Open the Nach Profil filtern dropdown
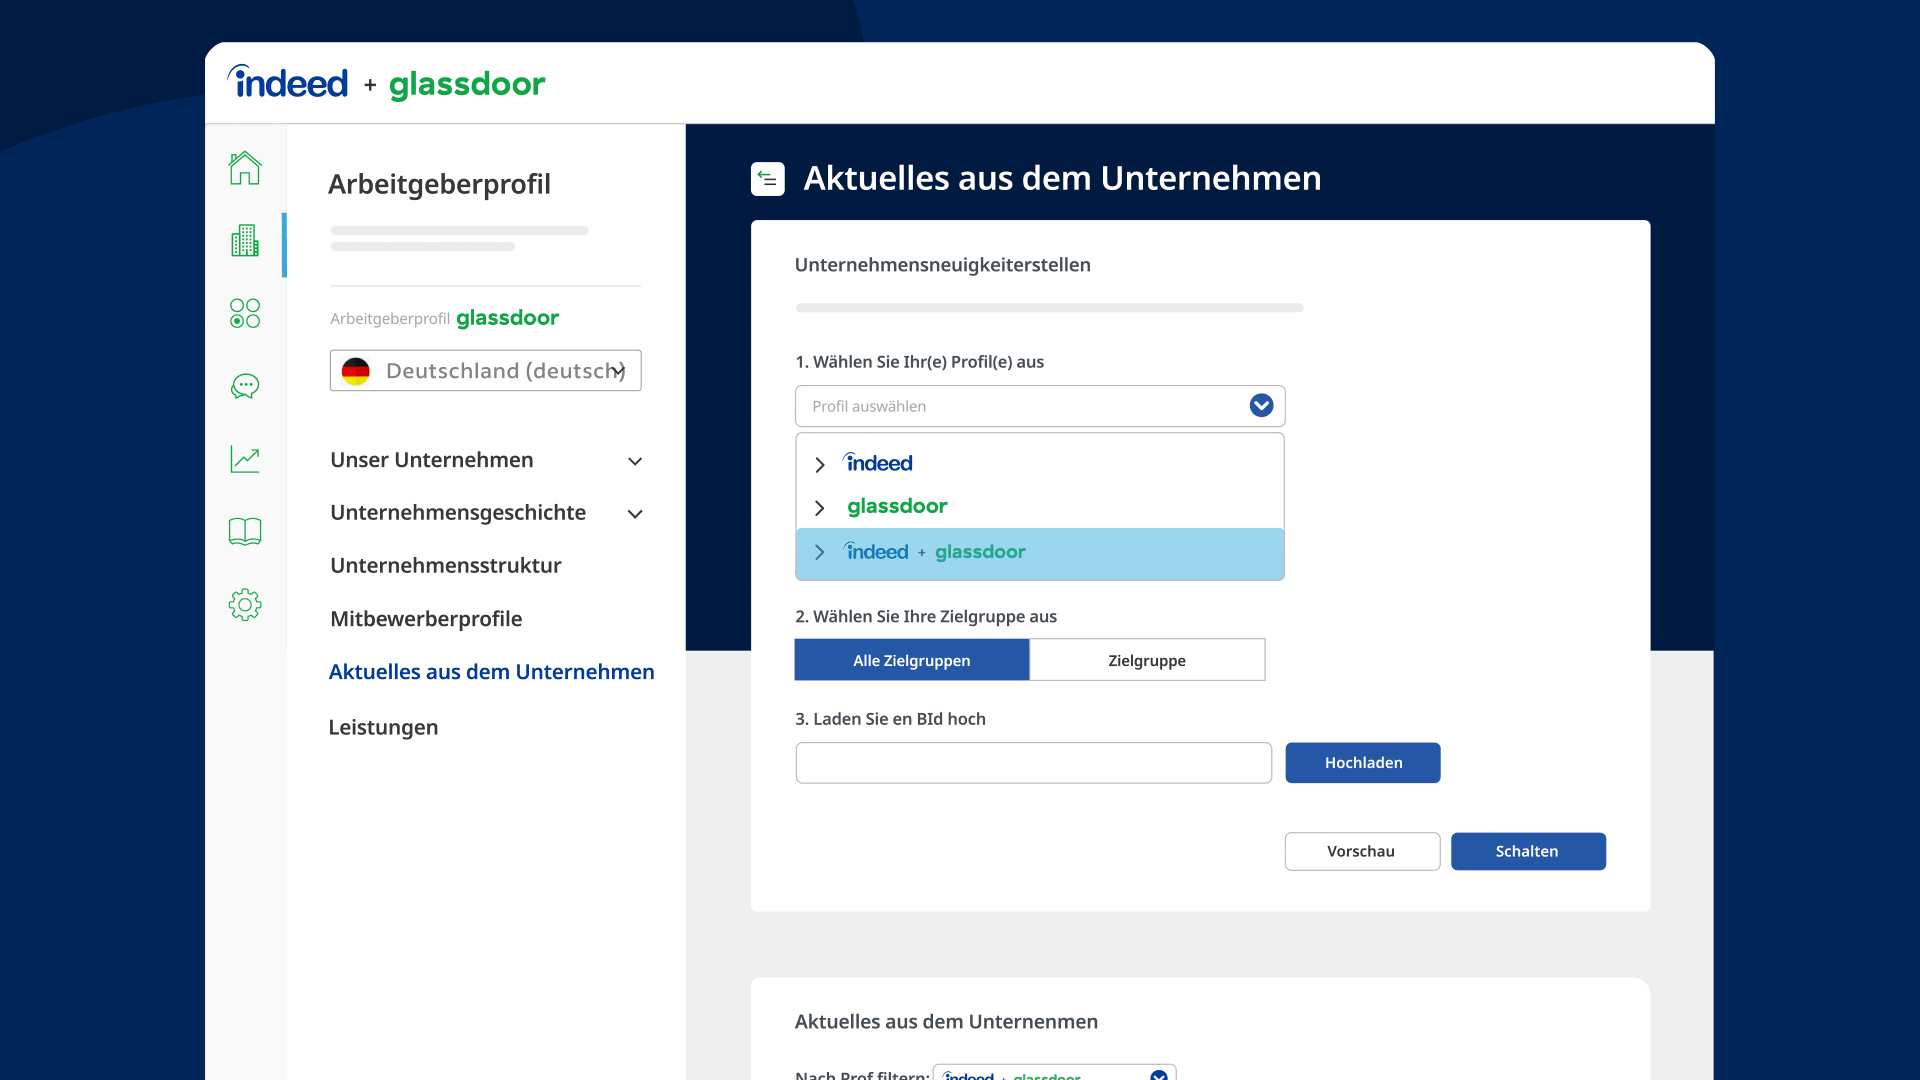Screen dimensions: 1920x1080 pyautogui.click(x=1054, y=1073)
